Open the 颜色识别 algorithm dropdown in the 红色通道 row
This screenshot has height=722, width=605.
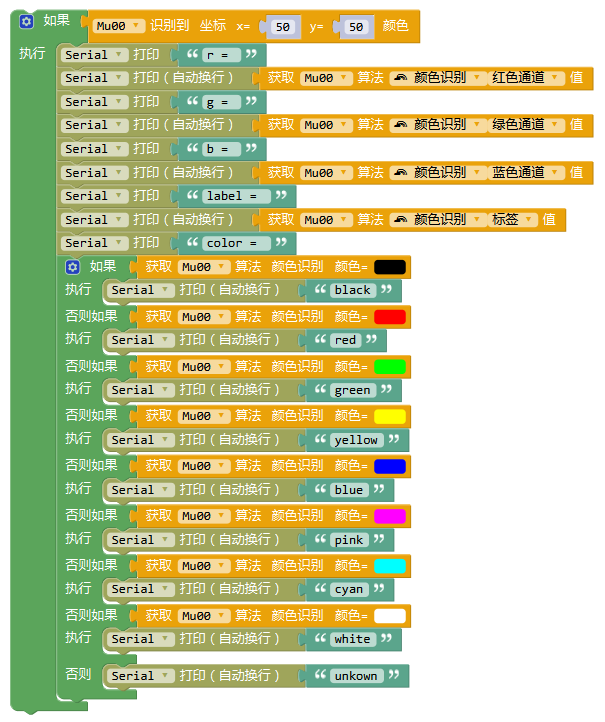click(438, 78)
